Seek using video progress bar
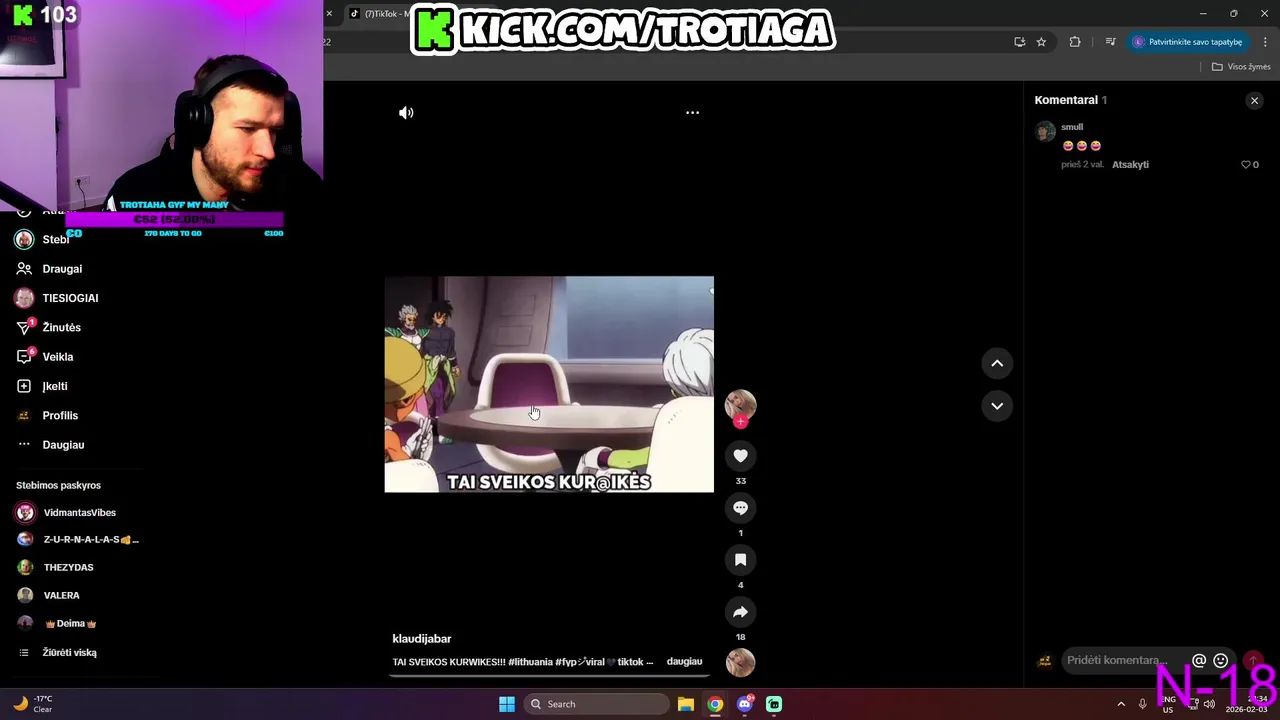 coord(549,676)
